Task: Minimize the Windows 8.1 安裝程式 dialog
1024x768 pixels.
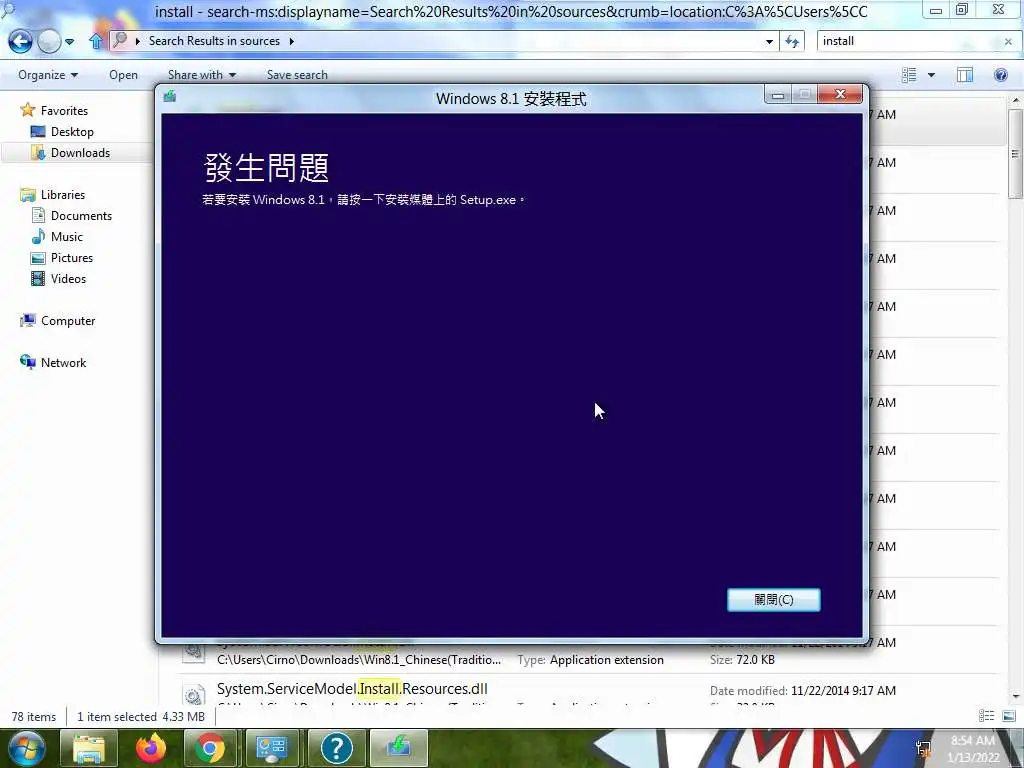Action: tap(777, 95)
